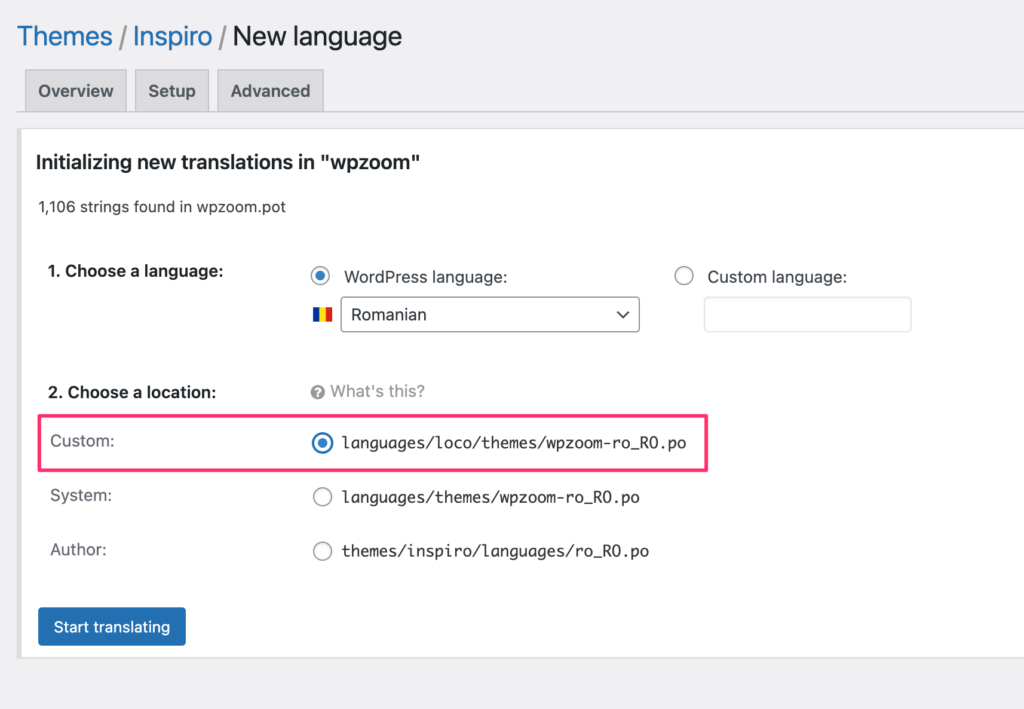The image size is (1024, 709).
Task: Switch to the Overview tab
Action: coord(76,91)
